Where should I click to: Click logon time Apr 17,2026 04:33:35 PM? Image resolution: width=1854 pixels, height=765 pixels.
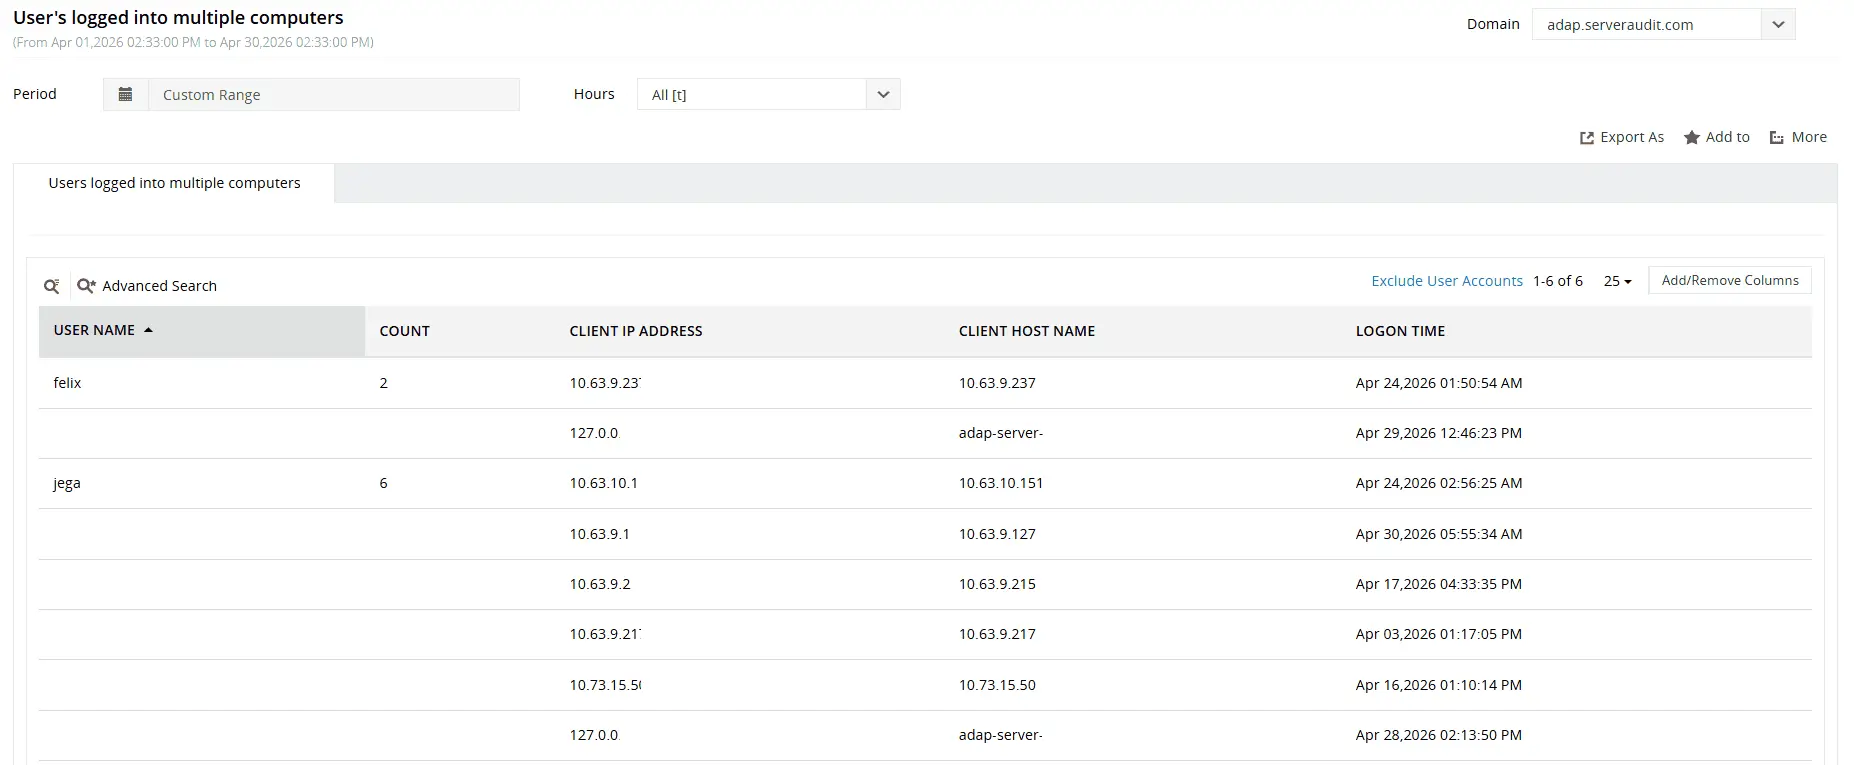[x=1439, y=584]
